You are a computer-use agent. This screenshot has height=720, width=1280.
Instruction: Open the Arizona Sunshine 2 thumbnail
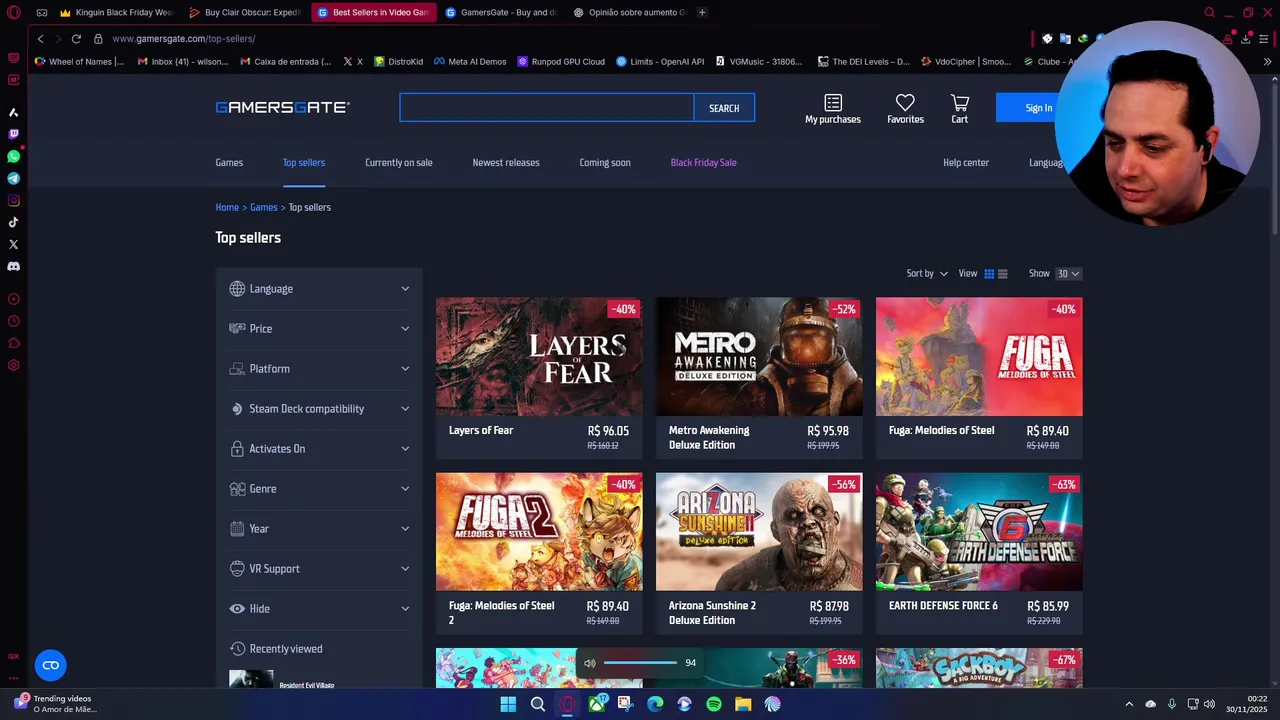[x=759, y=532]
